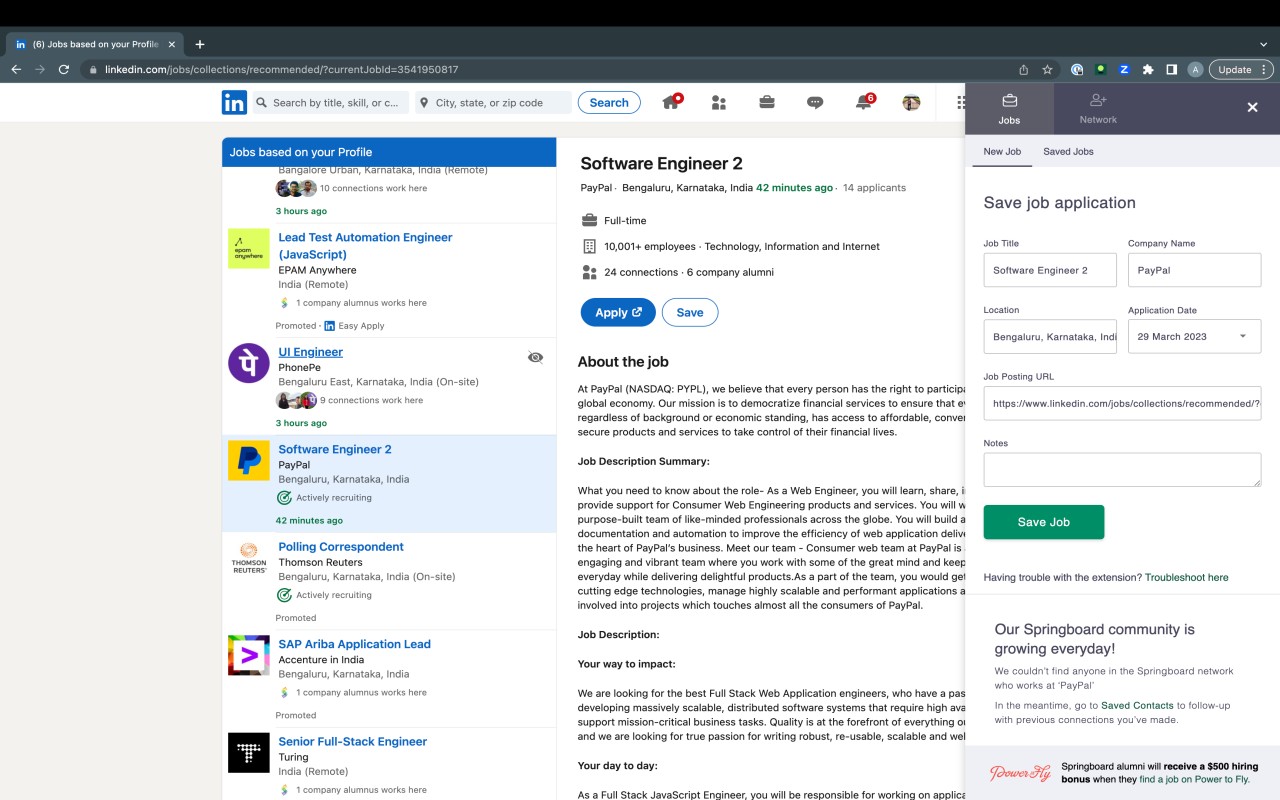Close the LinkedIn browser tab
This screenshot has height=800, width=1280.
(172, 44)
